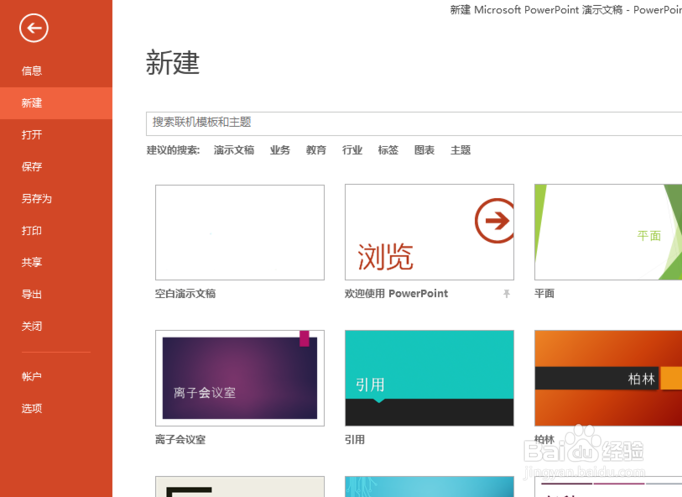
Task: Search suggested term 主题
Action: [x=461, y=150]
